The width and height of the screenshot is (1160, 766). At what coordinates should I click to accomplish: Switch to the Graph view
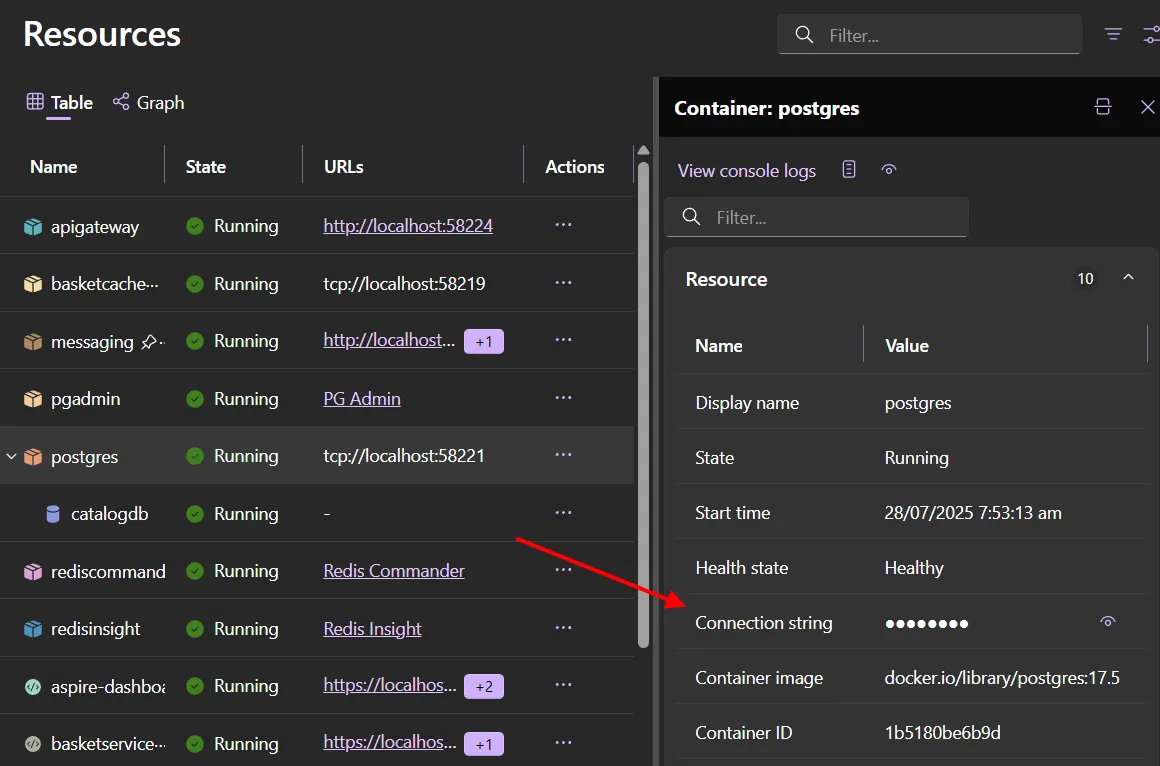coord(148,102)
